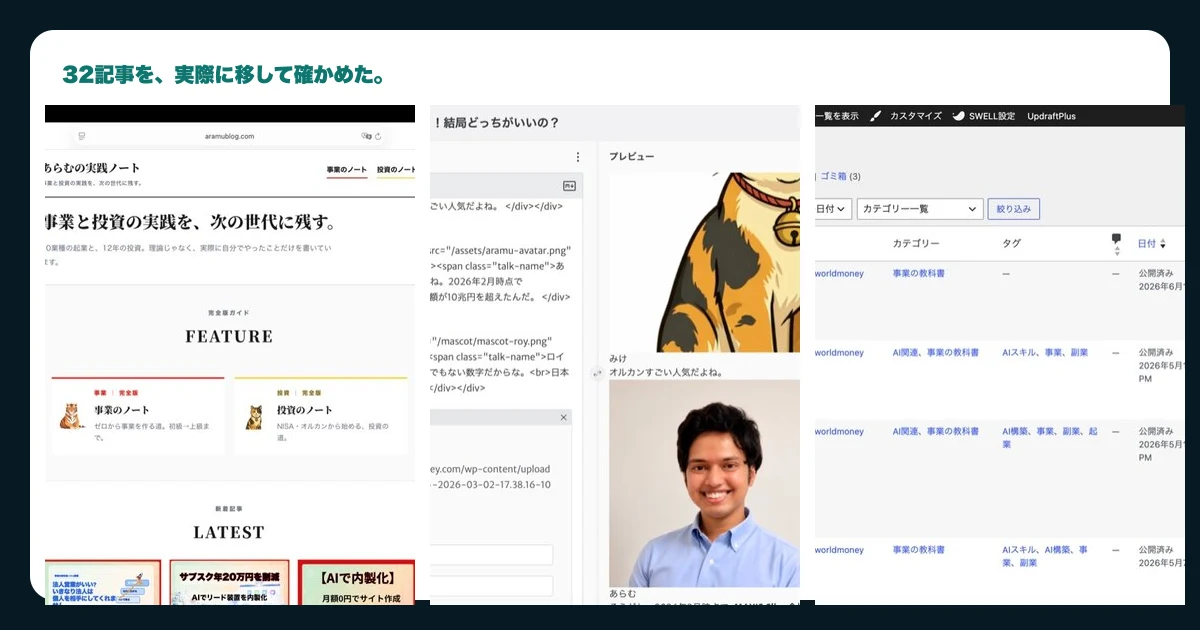Open AIスキル、事業、副業 tags in second row
Image resolution: width=1200 pixels, height=630 pixels.
click(1045, 352)
